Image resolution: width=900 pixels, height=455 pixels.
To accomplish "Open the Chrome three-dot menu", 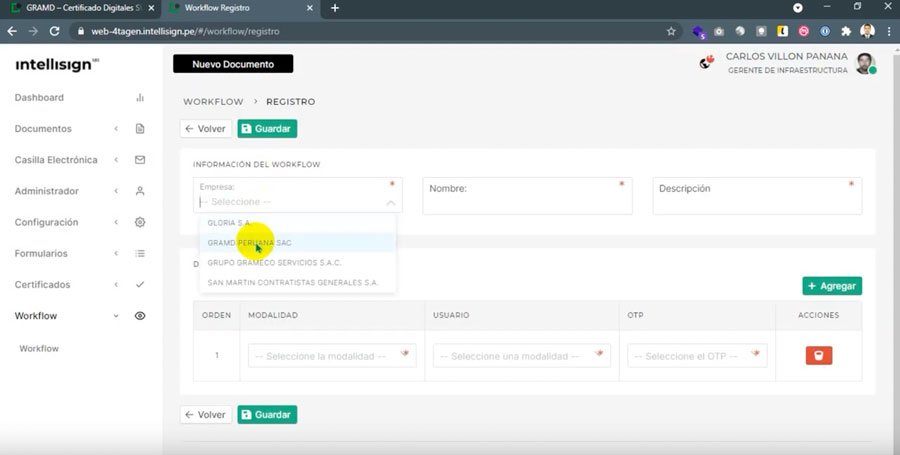I will 889,32.
